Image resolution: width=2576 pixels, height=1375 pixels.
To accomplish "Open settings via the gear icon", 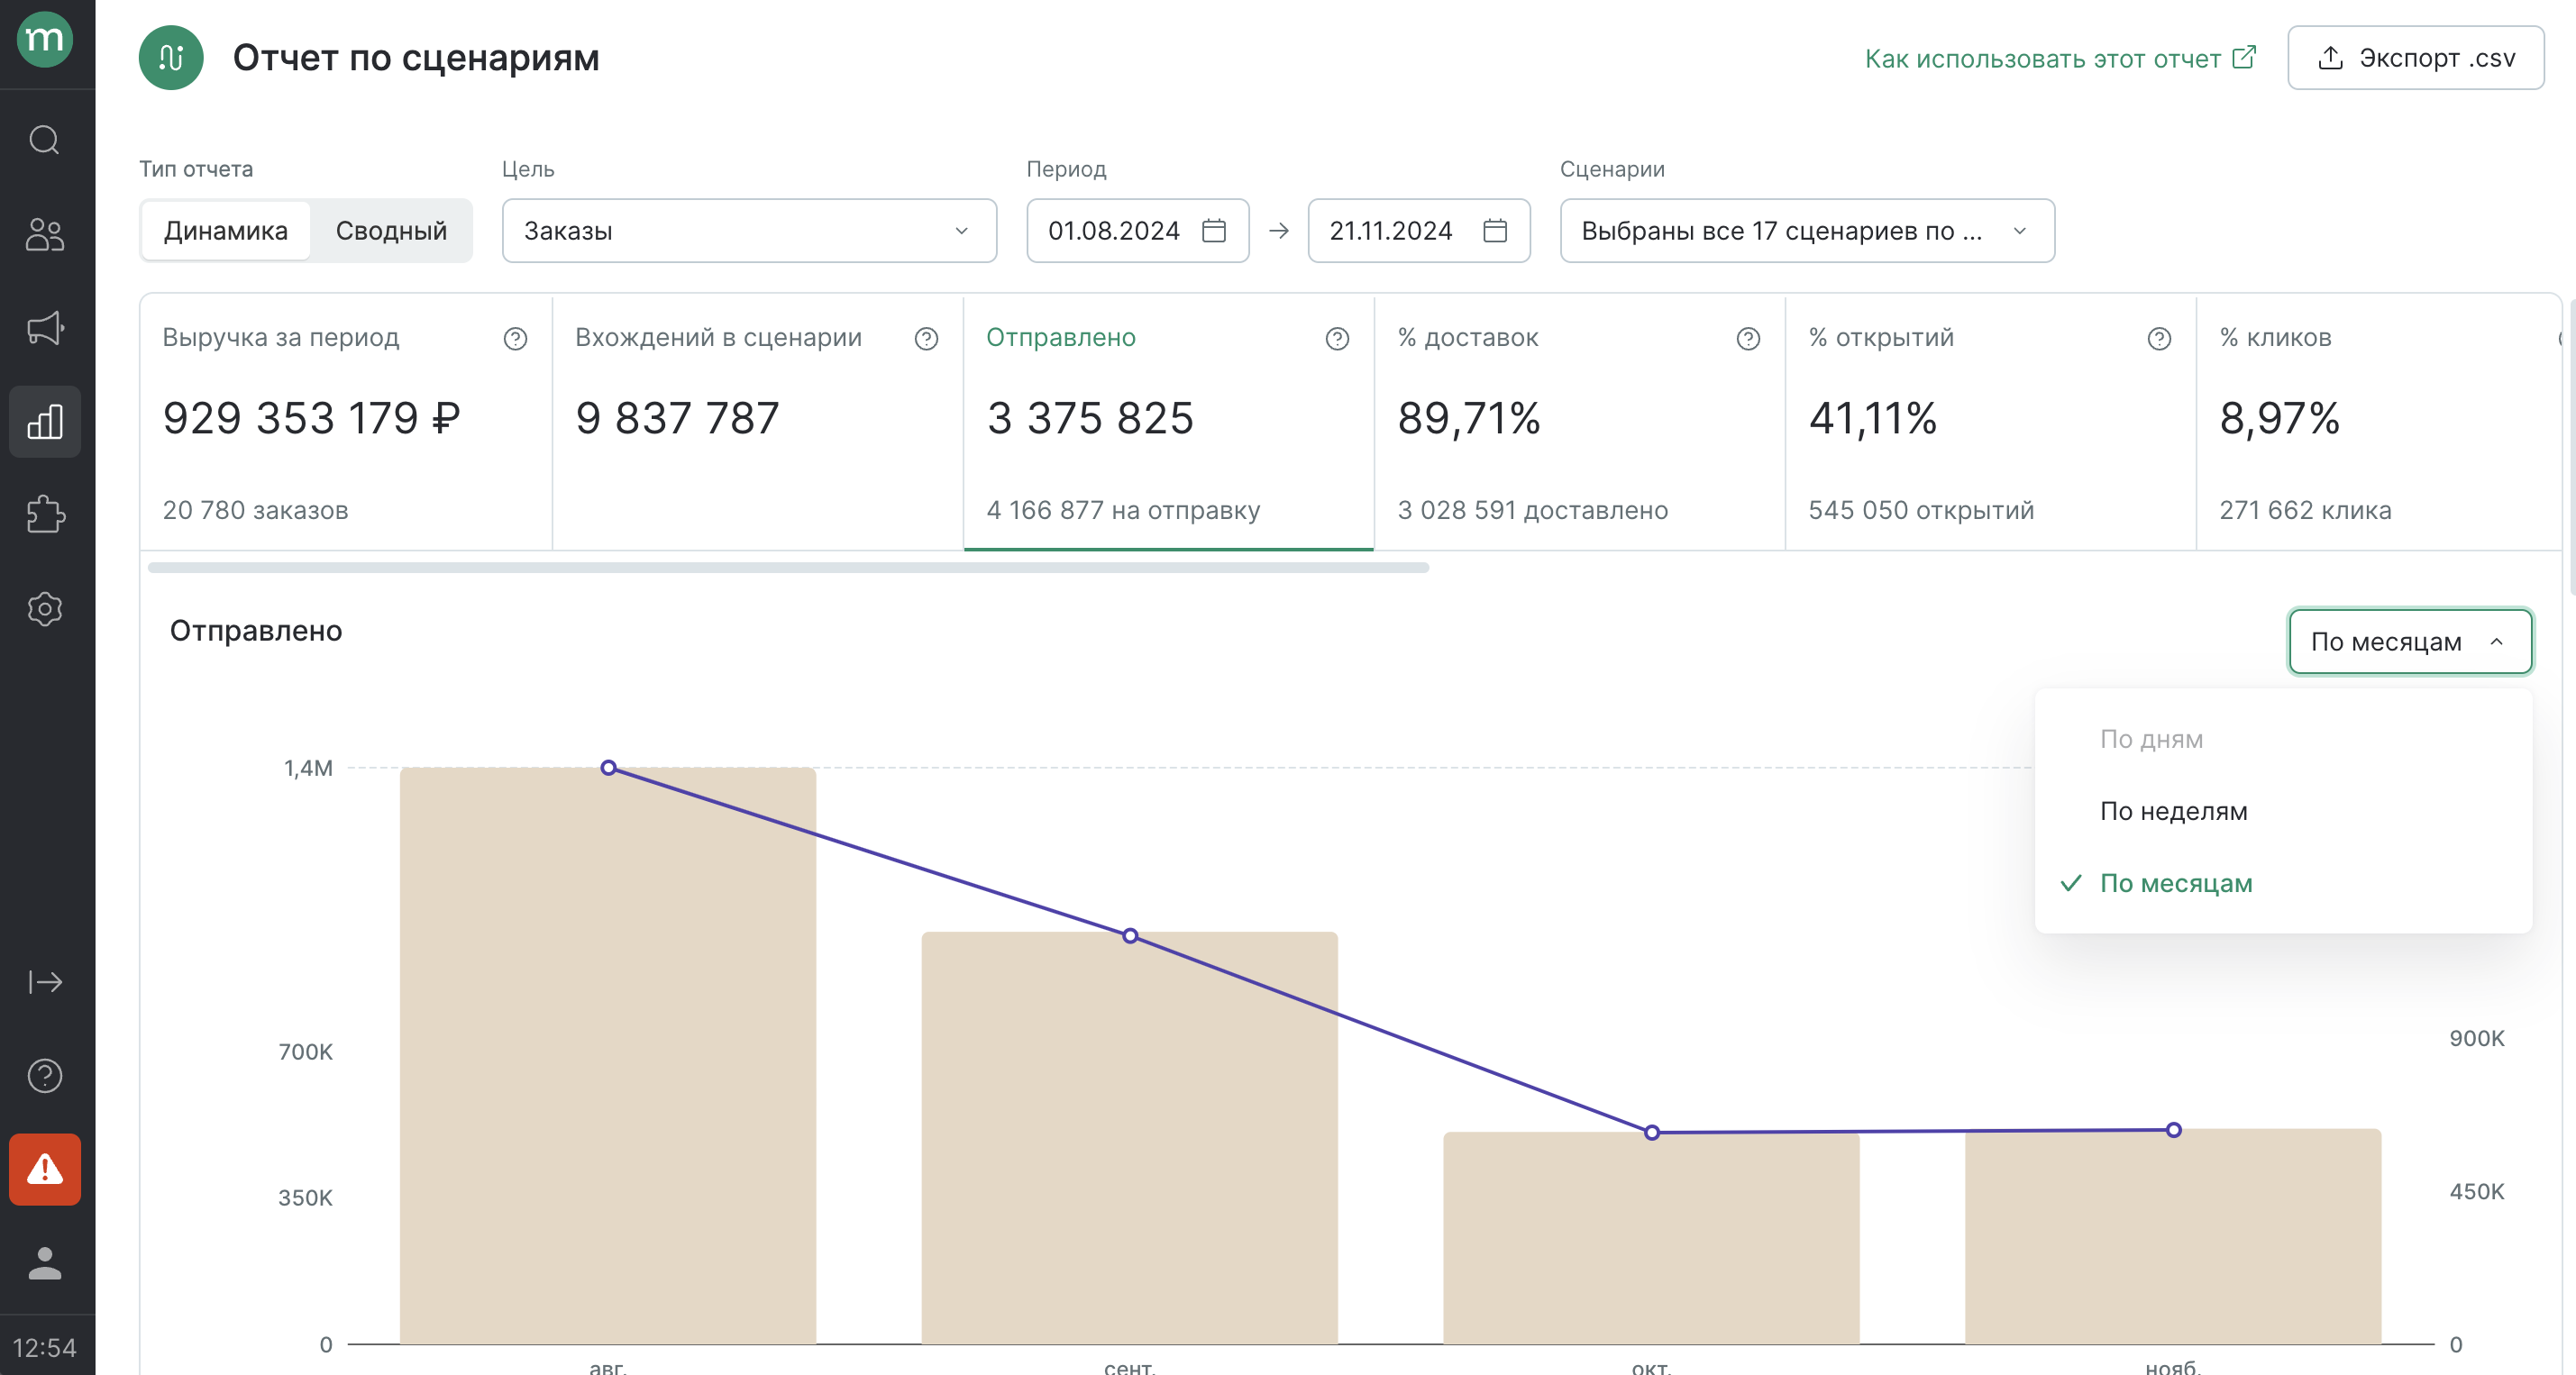I will click(45, 609).
